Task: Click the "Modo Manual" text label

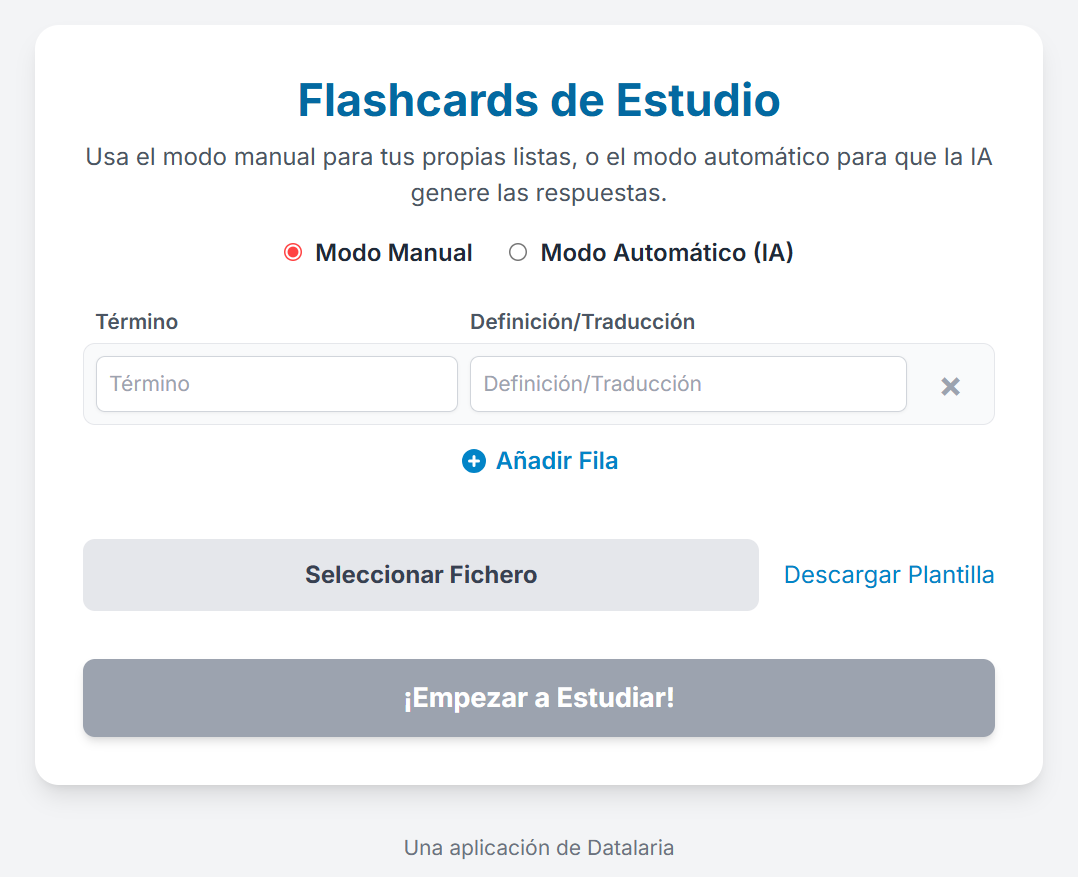Action: [393, 253]
